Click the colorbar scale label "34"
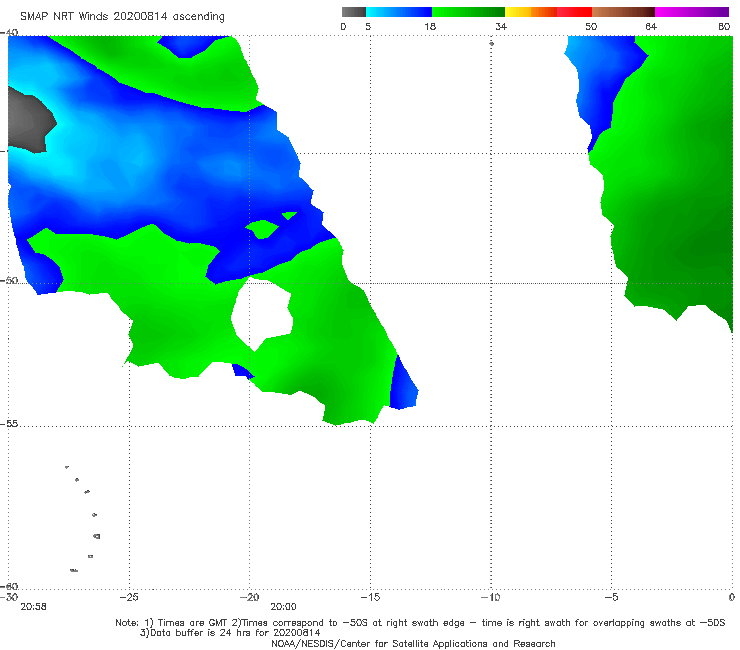This screenshot has height=650, width=740. pos(501,27)
